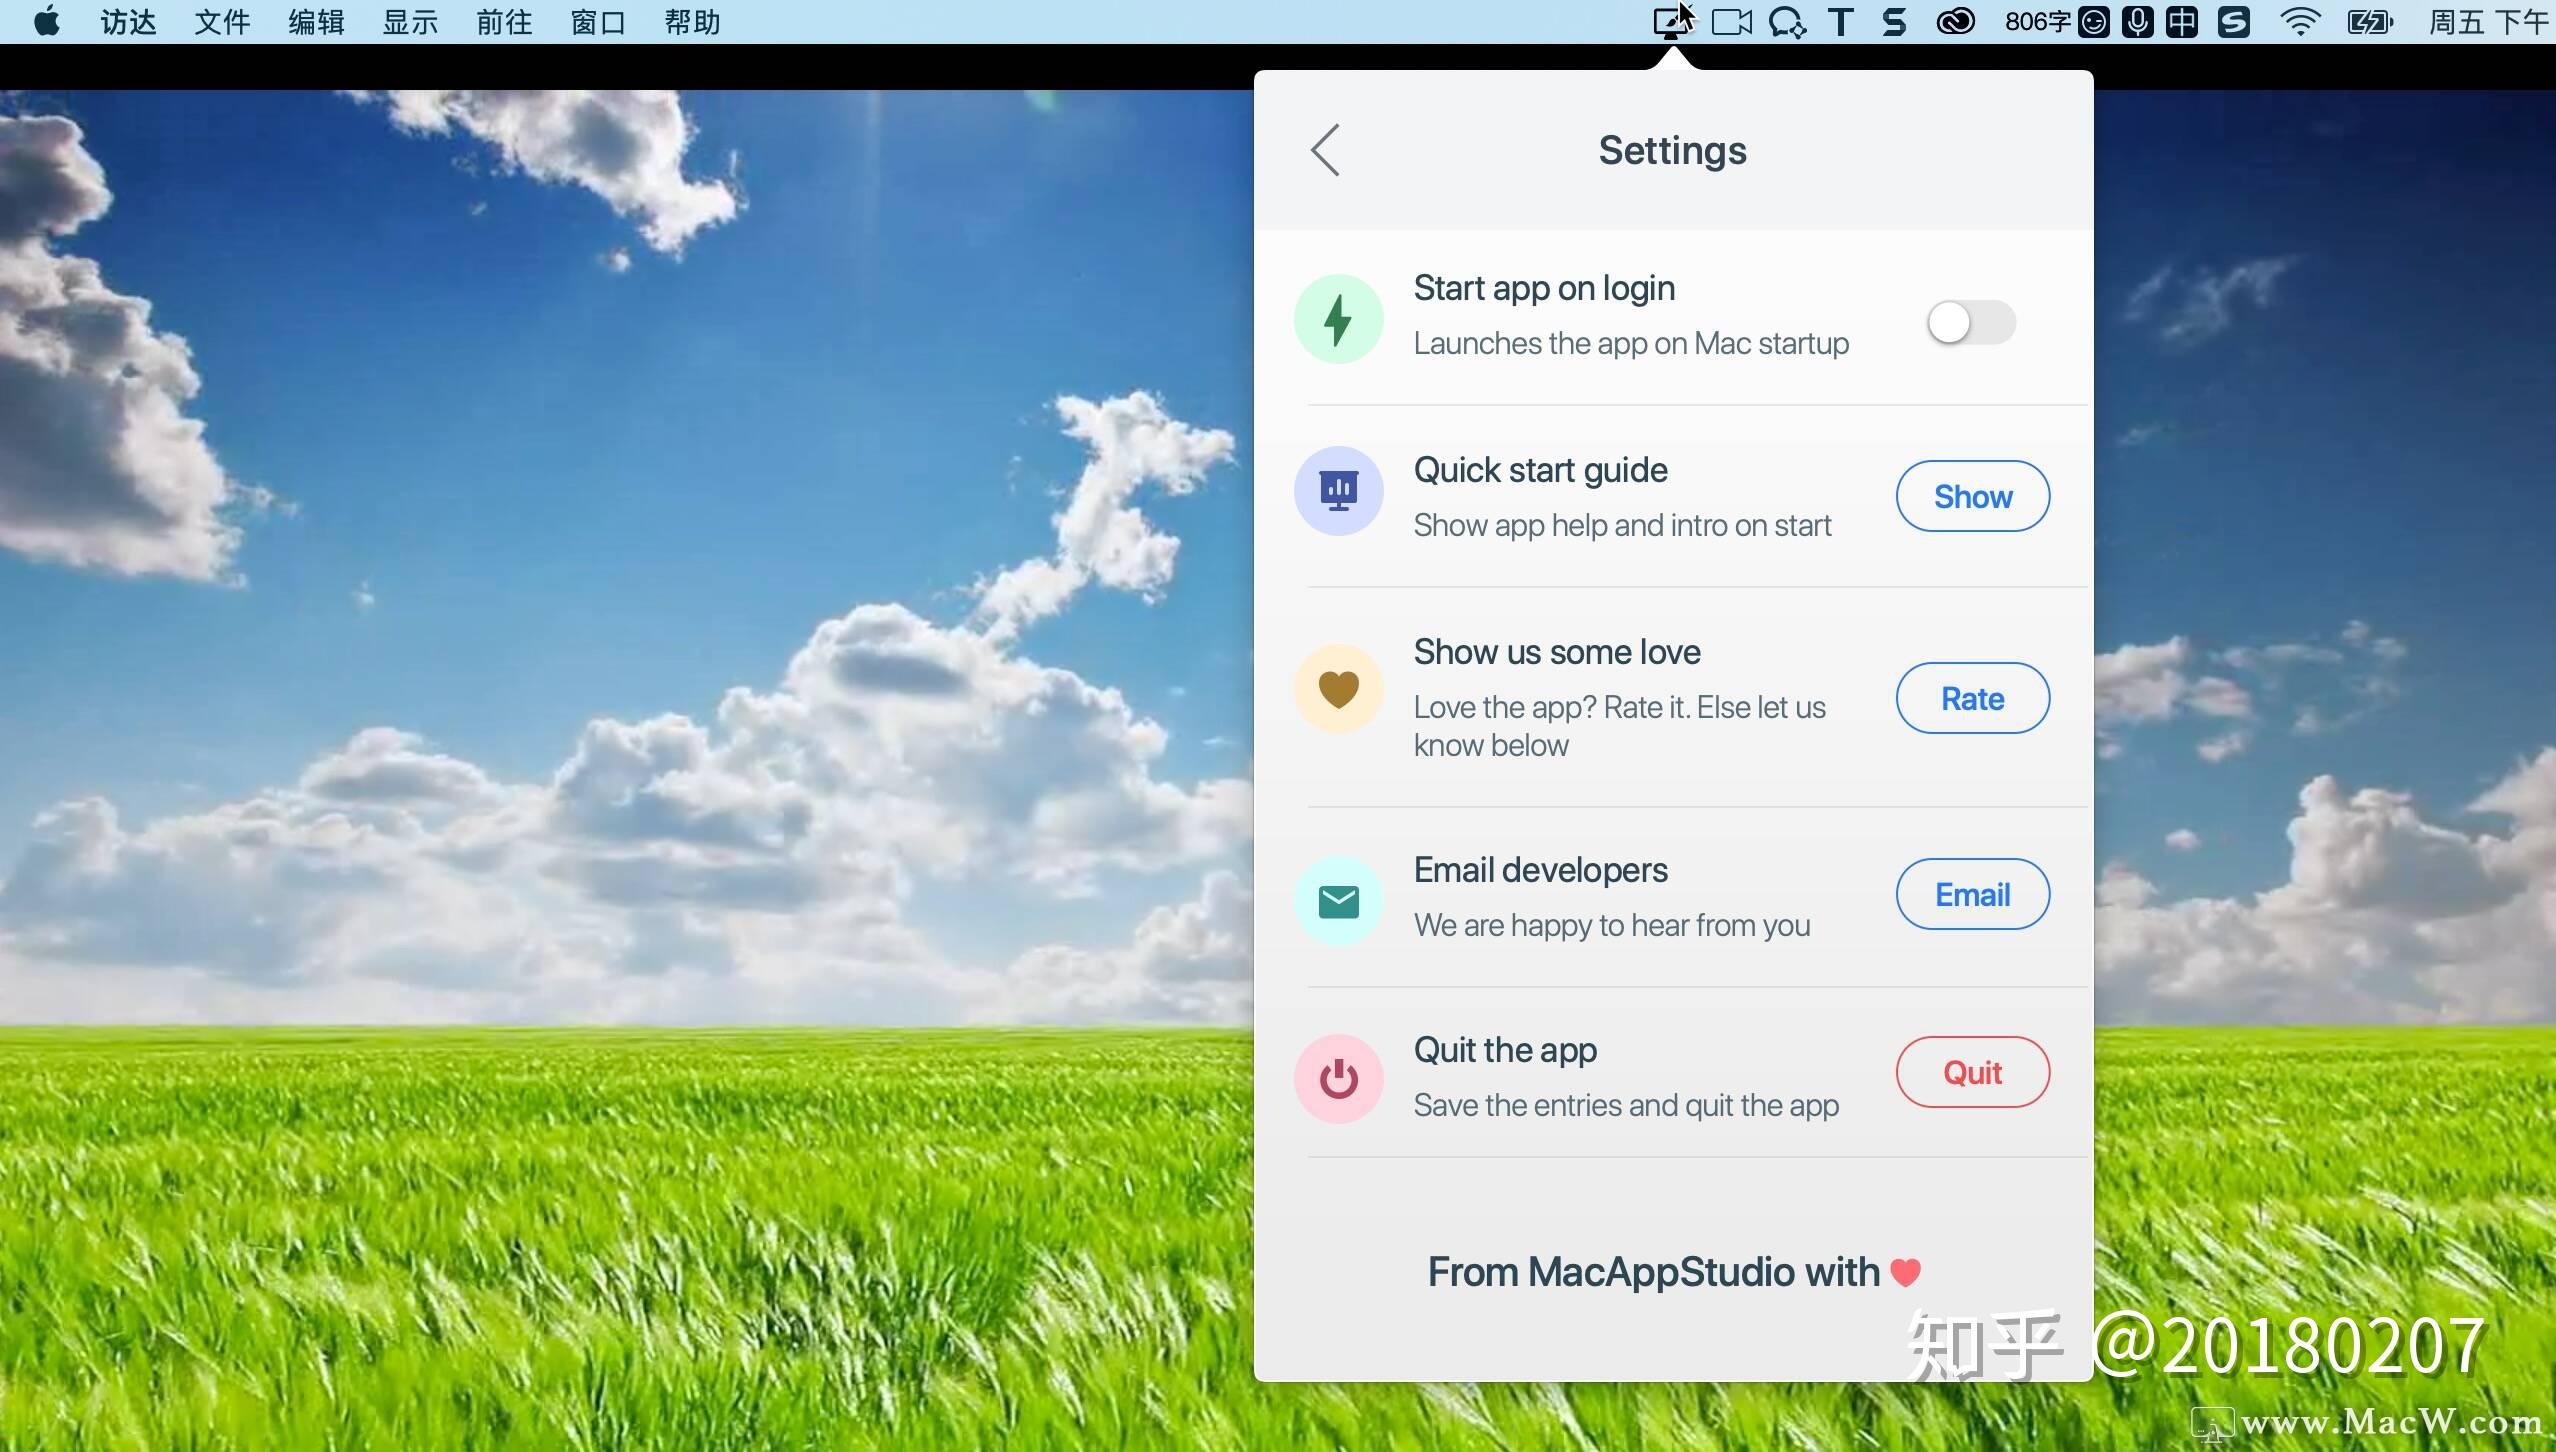Open the 文件 menu
The image size is (2556, 1452).
click(221, 21)
